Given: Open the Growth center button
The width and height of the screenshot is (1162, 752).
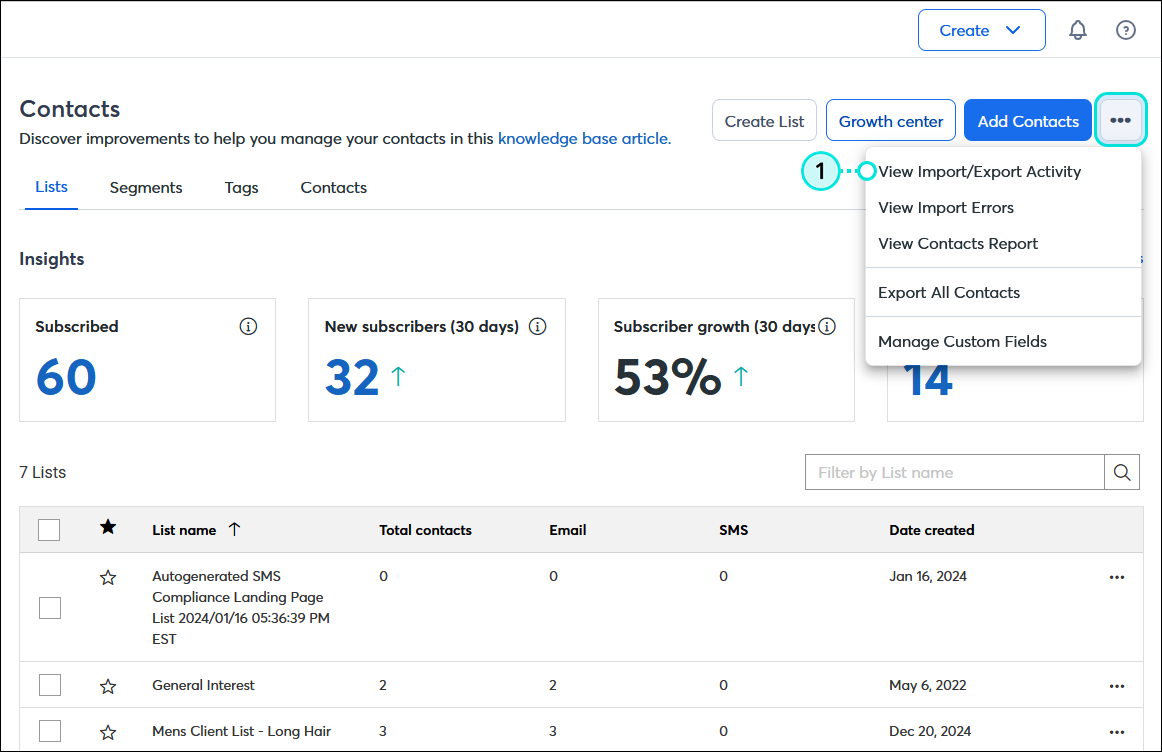Looking at the screenshot, I should point(891,120).
